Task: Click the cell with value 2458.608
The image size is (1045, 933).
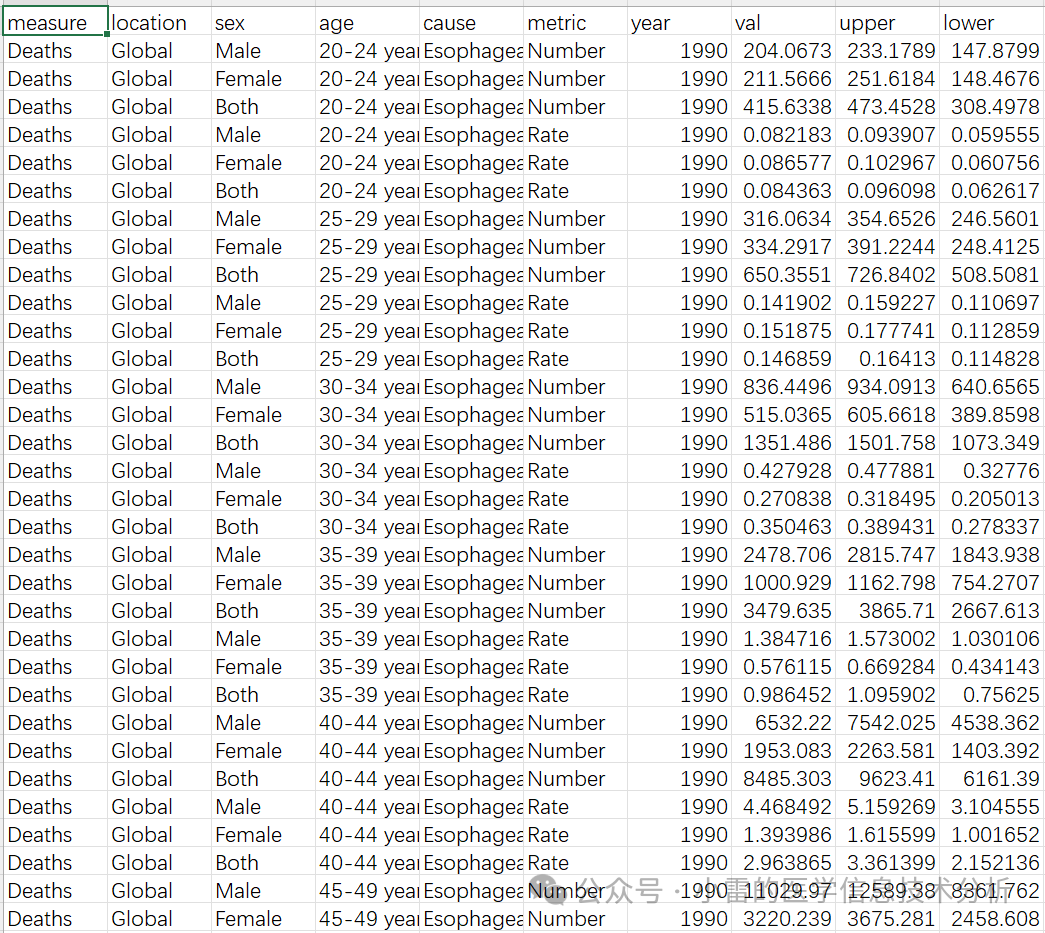Action: [x=991, y=918]
